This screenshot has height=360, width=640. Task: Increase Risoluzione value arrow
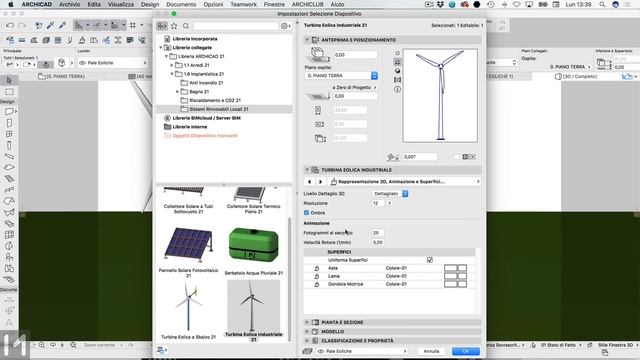click(x=389, y=203)
